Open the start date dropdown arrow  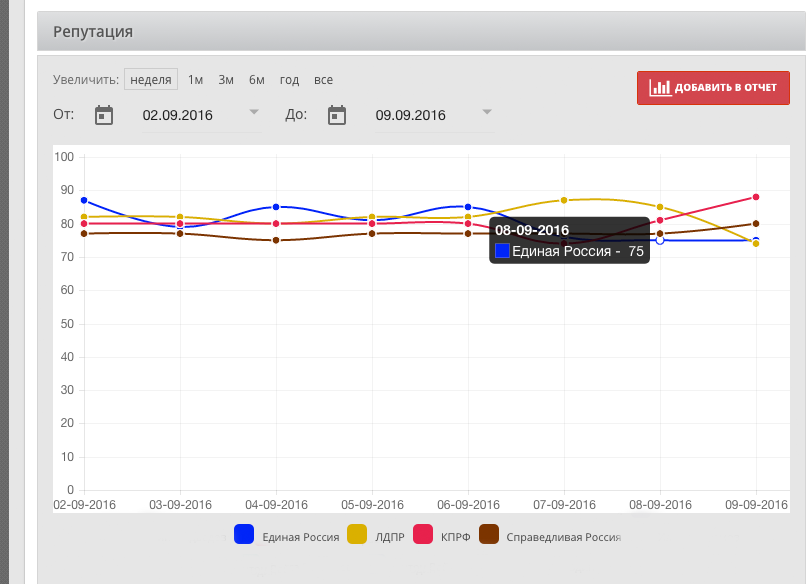pos(254,111)
